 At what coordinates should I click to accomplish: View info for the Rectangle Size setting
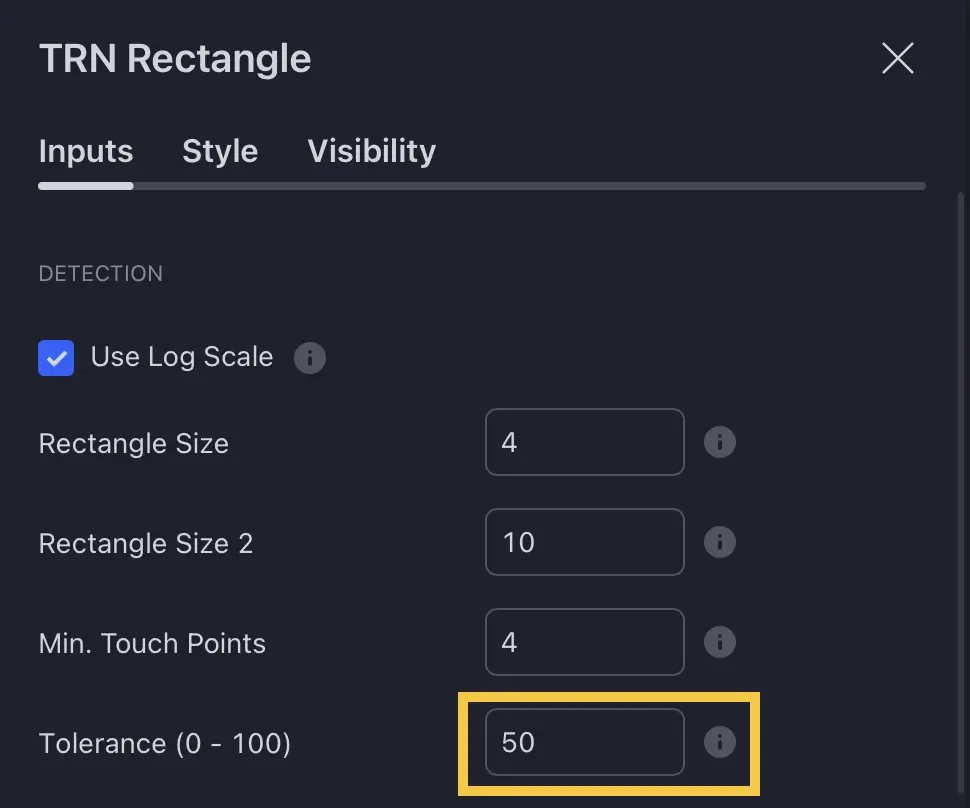coord(720,442)
